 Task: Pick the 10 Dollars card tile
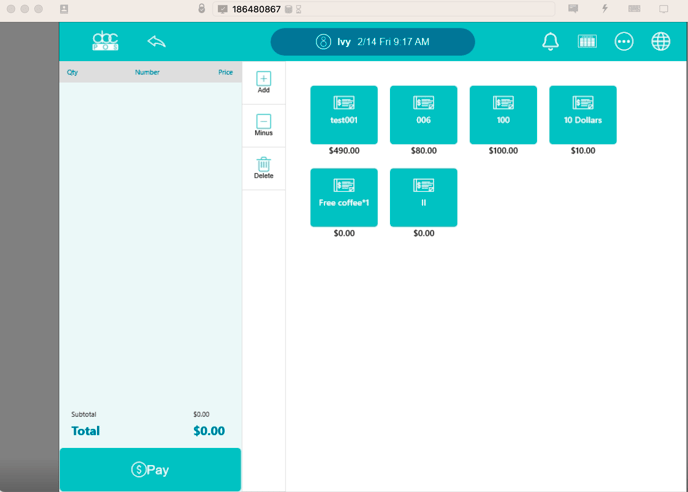(583, 114)
